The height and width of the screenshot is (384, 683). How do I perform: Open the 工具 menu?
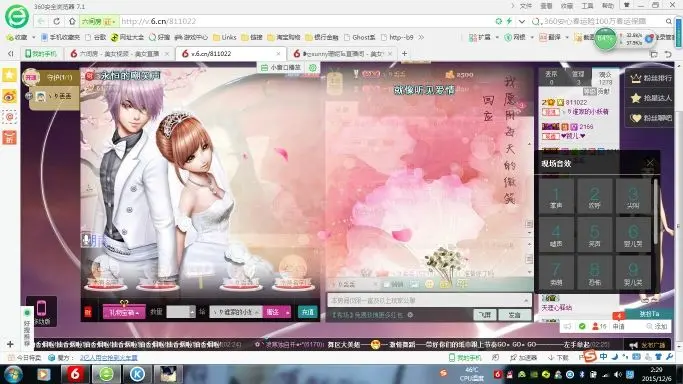587,6
